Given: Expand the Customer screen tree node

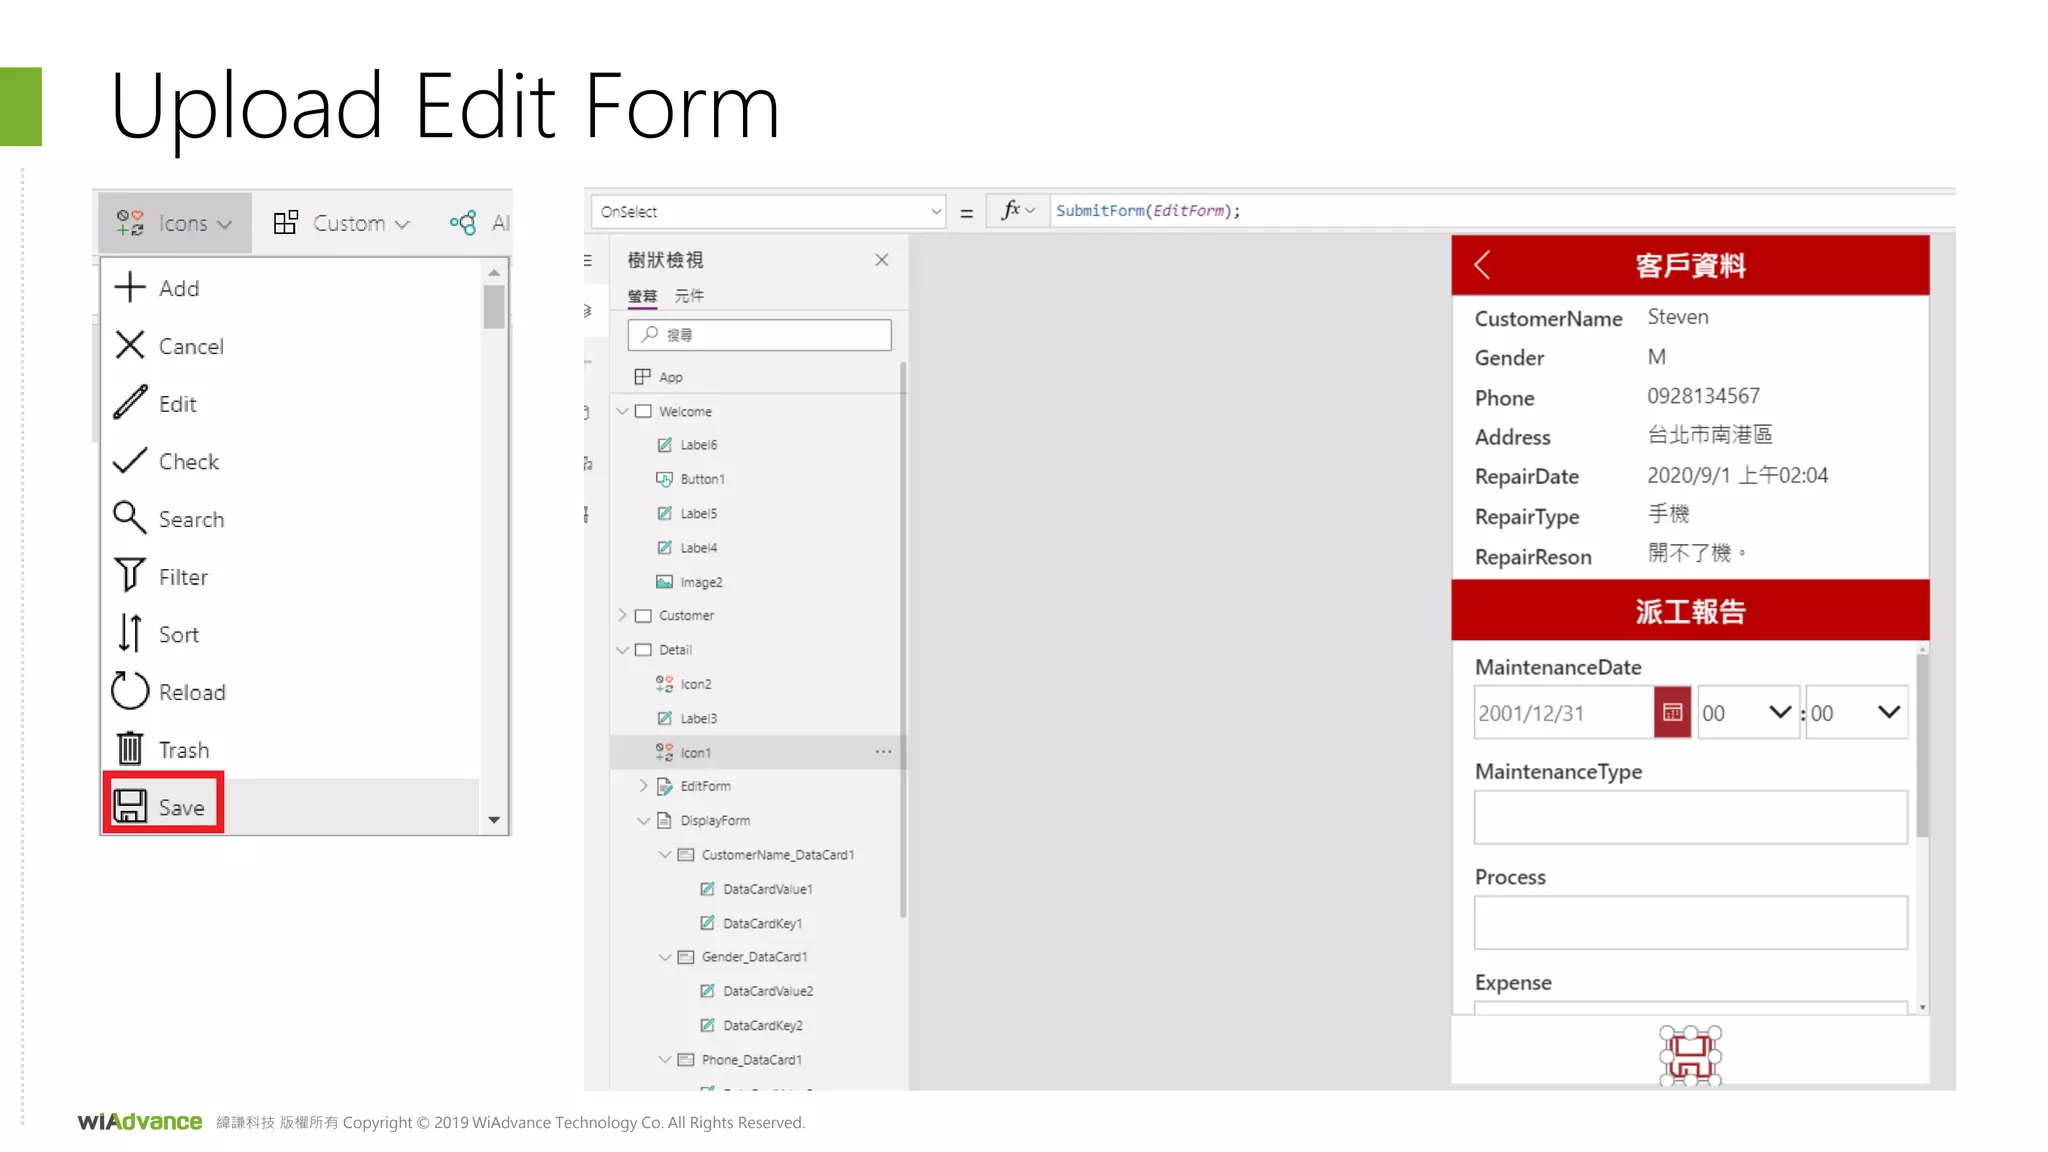Looking at the screenshot, I should tap(622, 615).
